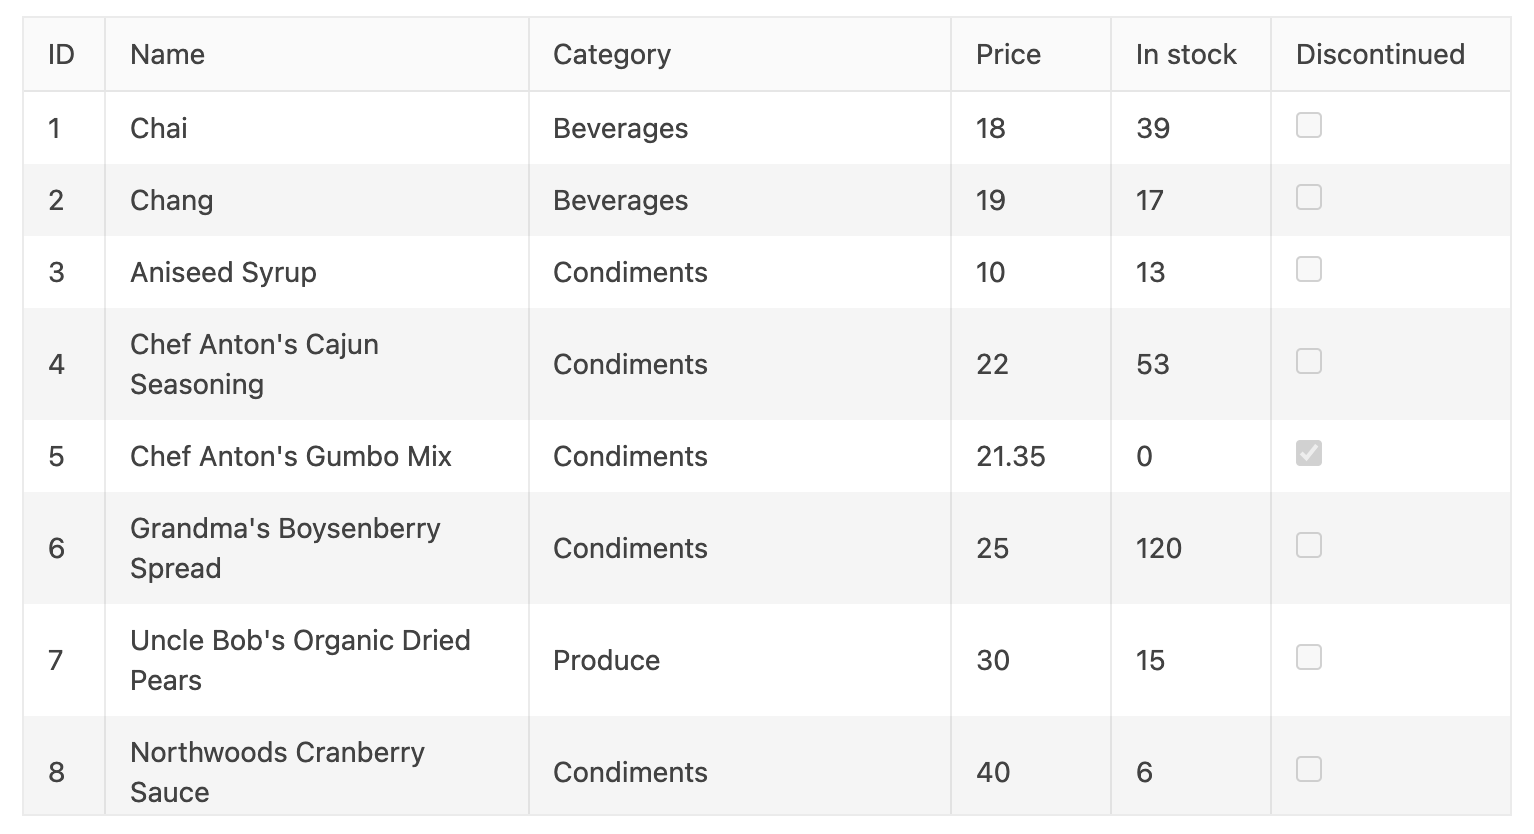Click the Name column header
The height and width of the screenshot is (834, 1534).
[x=168, y=55]
